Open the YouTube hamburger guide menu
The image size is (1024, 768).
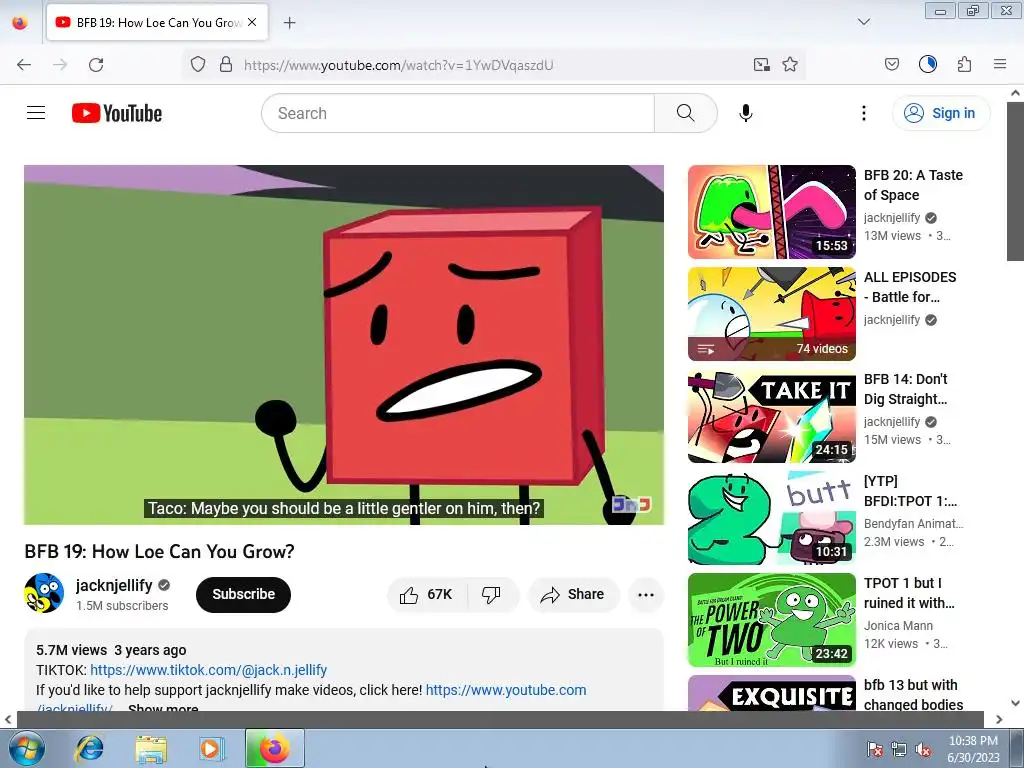[36, 113]
